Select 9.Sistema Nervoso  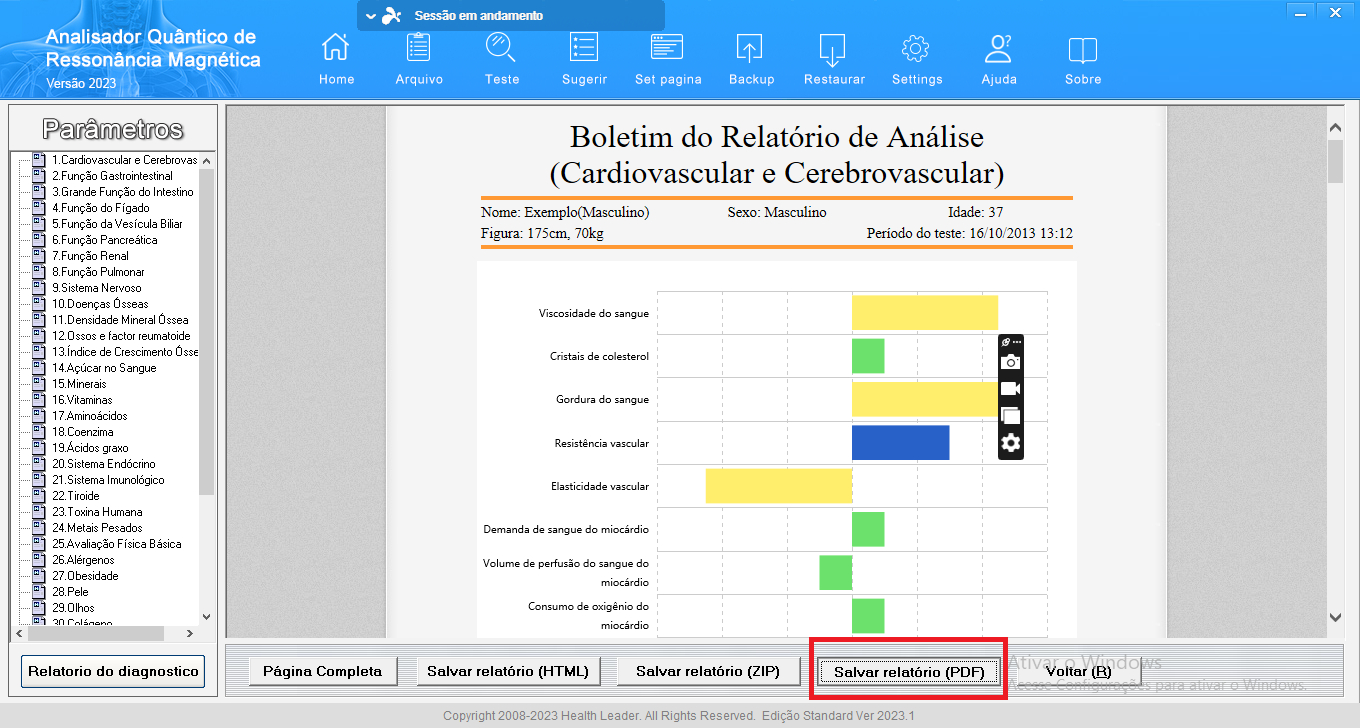coord(97,288)
